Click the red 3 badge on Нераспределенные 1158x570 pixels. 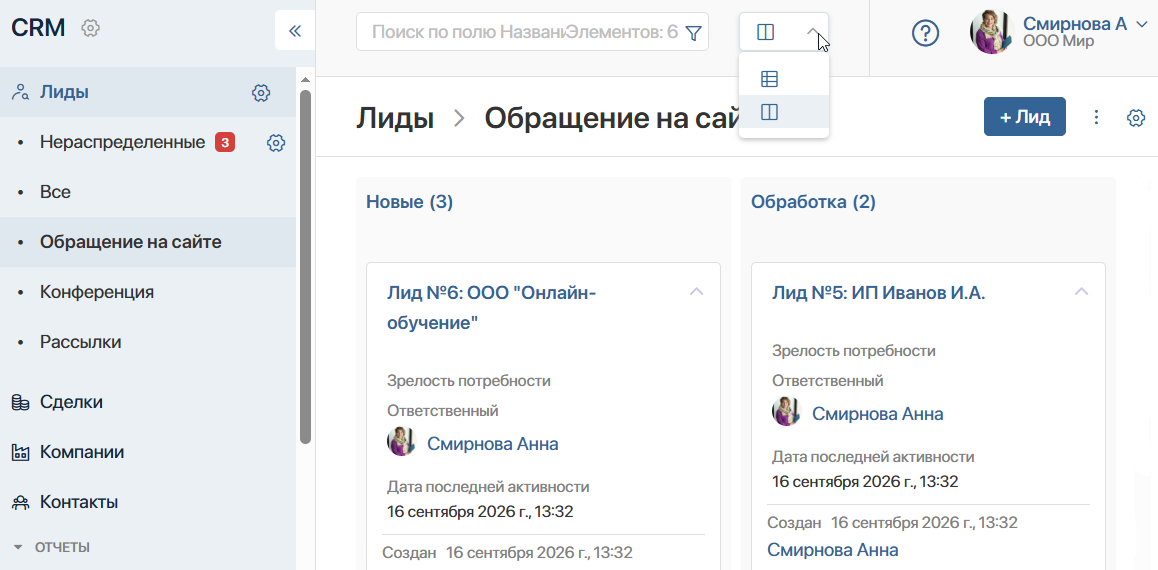pyautogui.click(x=225, y=142)
